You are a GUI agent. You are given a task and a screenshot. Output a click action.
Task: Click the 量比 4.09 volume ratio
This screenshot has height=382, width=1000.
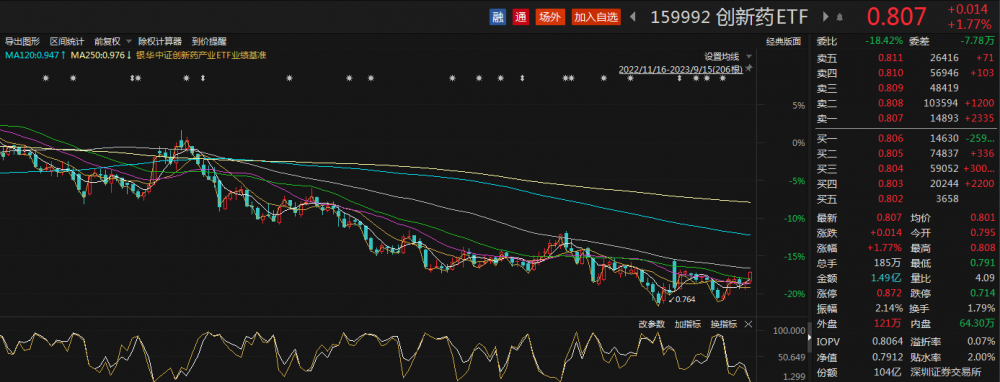(x=984, y=278)
